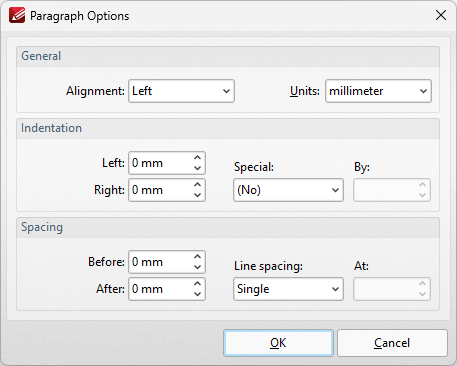Increase Before spacing with up arrow
The image size is (457, 366).
(197, 256)
